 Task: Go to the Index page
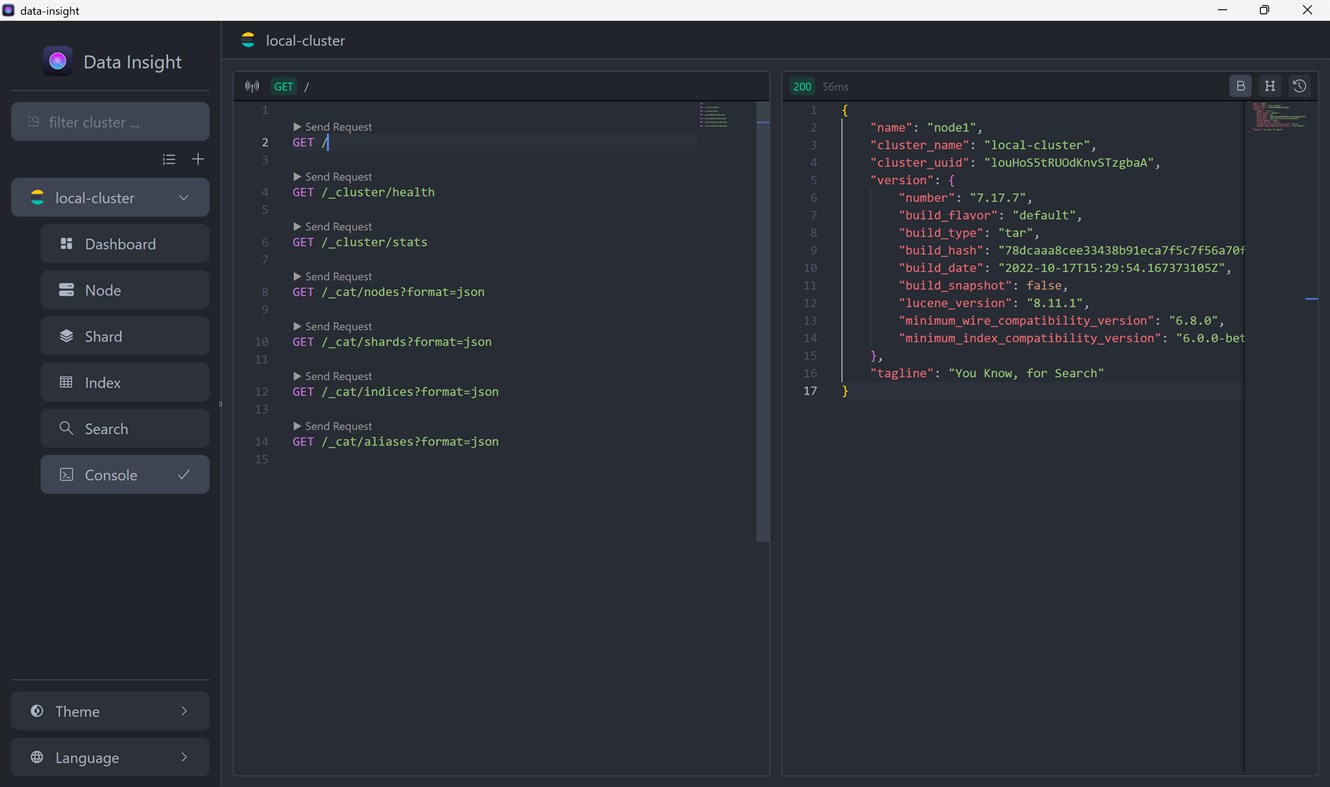tap(125, 382)
